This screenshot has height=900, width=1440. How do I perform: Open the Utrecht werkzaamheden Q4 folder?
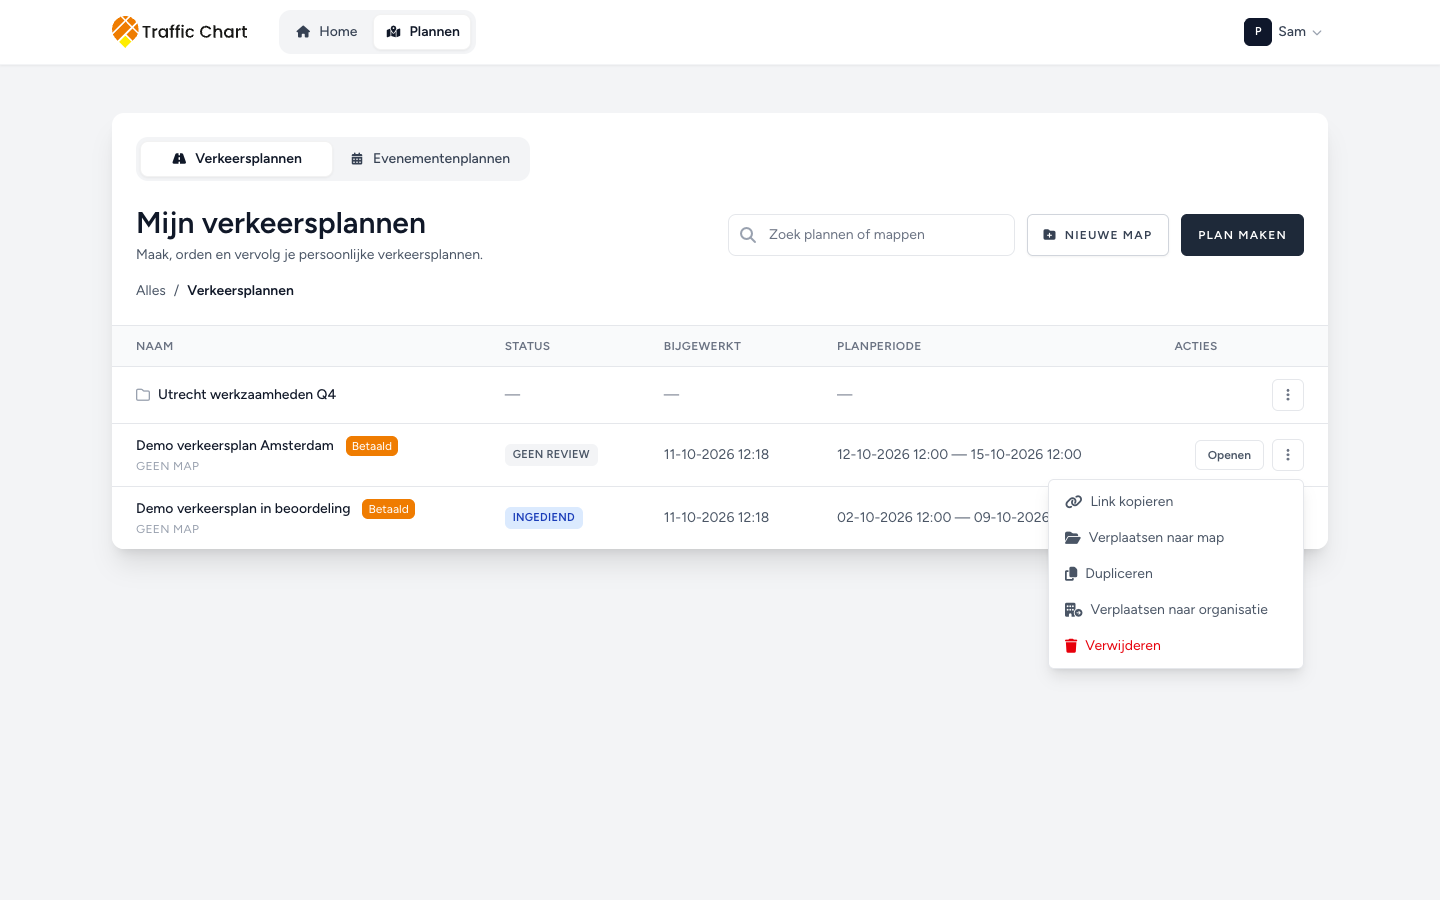[247, 395]
